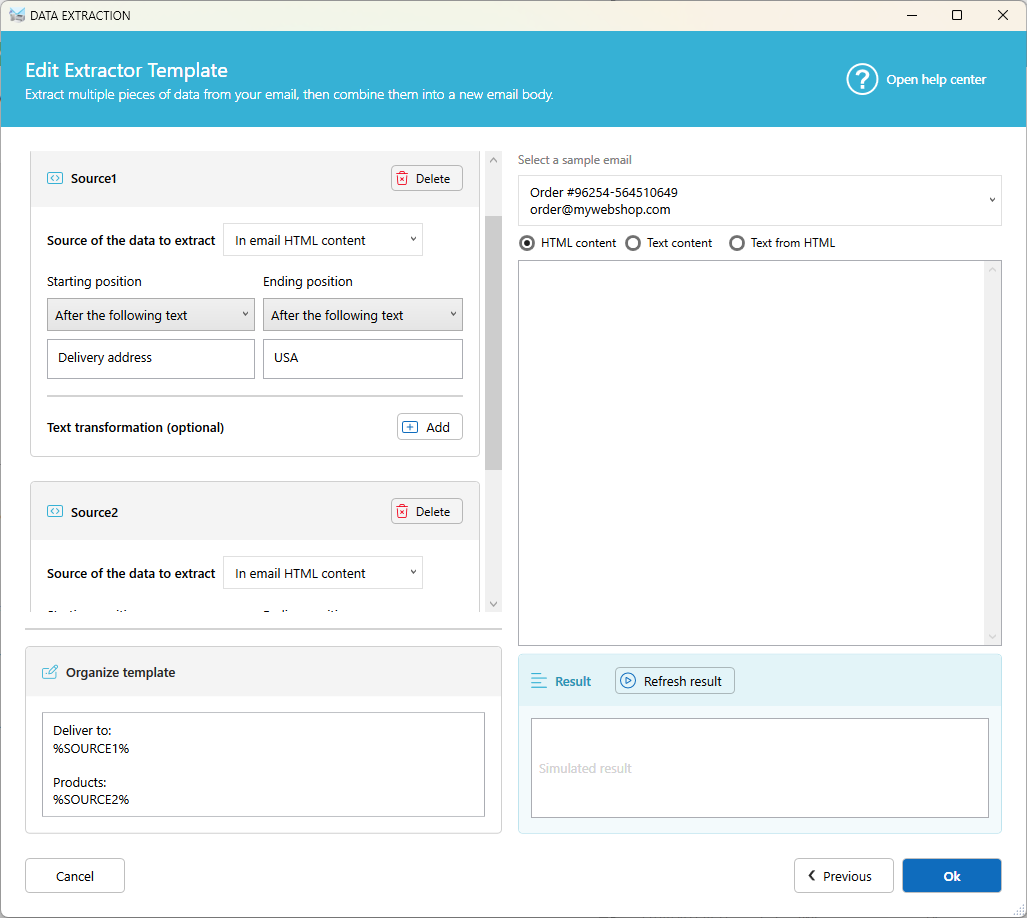1027x918 pixels.
Task: Delete Source2 extractor
Action: coord(427,511)
